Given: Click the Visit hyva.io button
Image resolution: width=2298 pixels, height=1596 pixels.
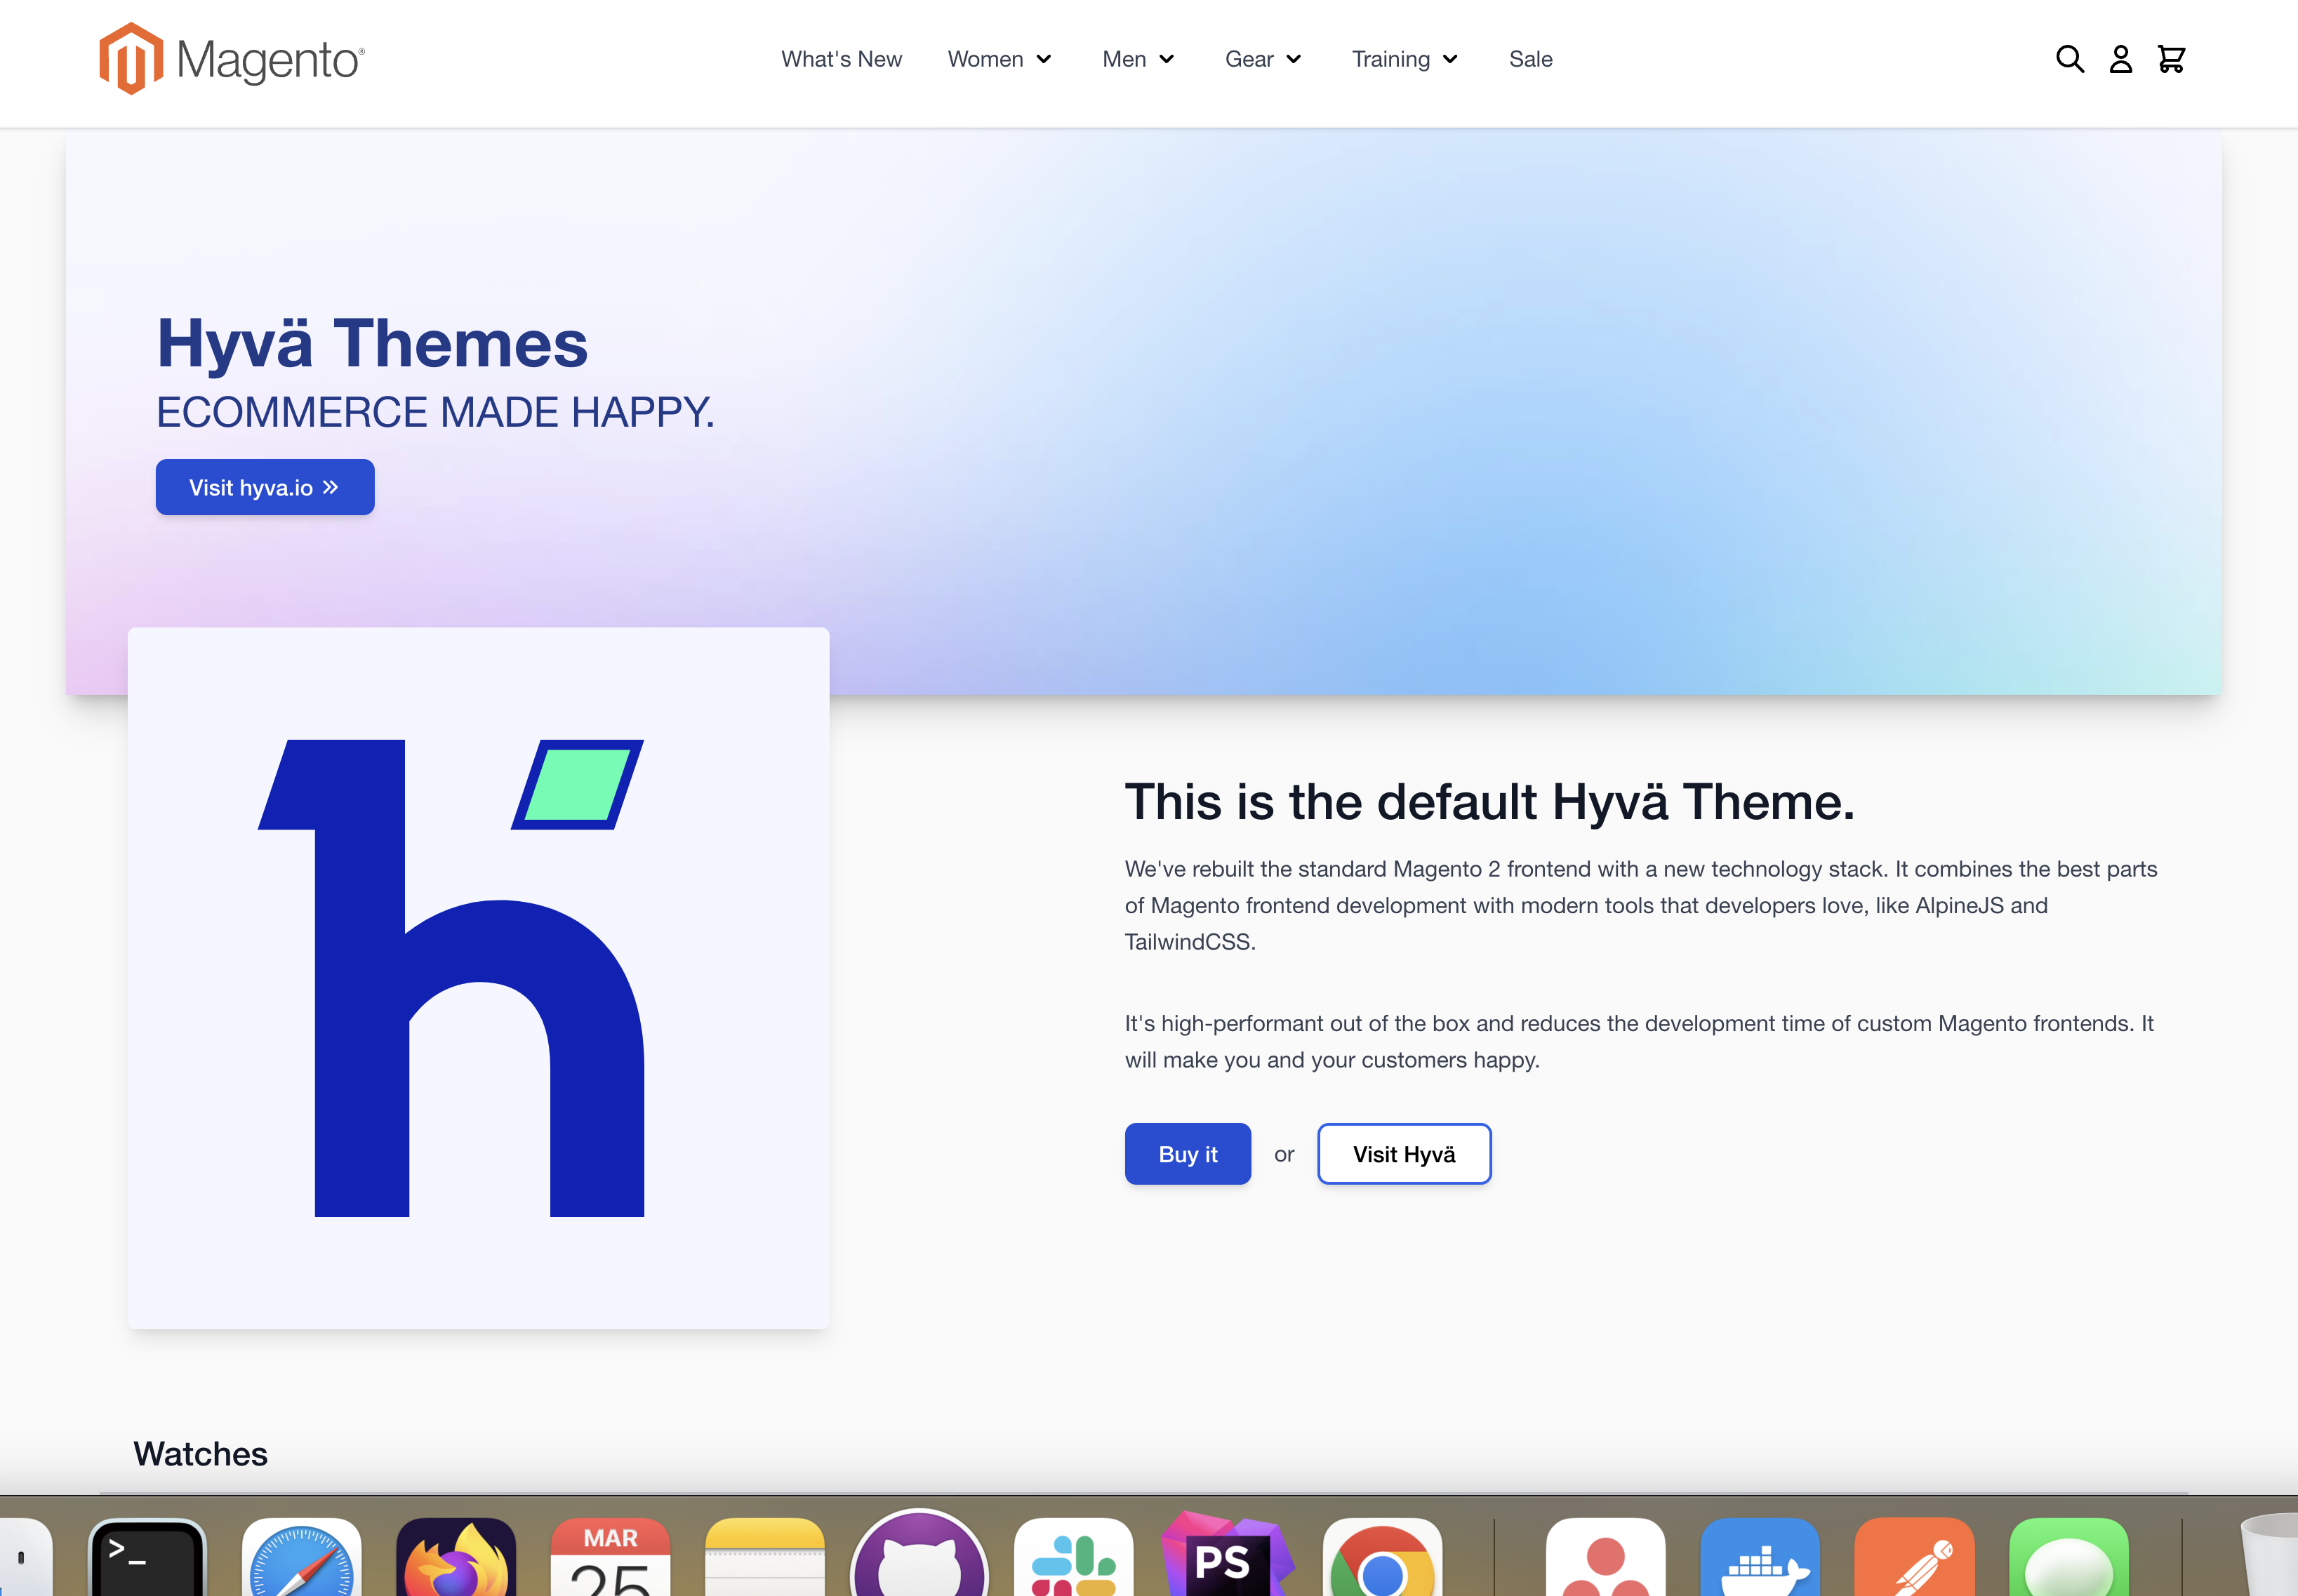Looking at the screenshot, I should [265, 487].
